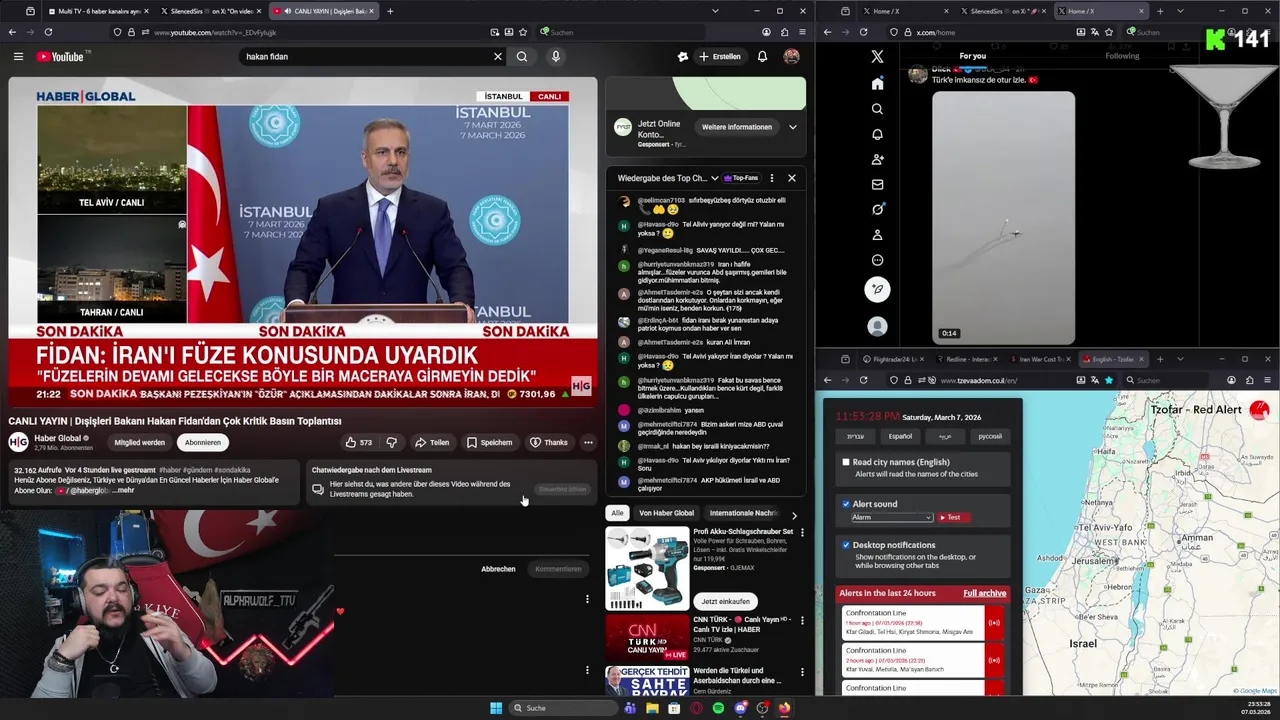Switch tzevaadom language to Español

pos(900,436)
